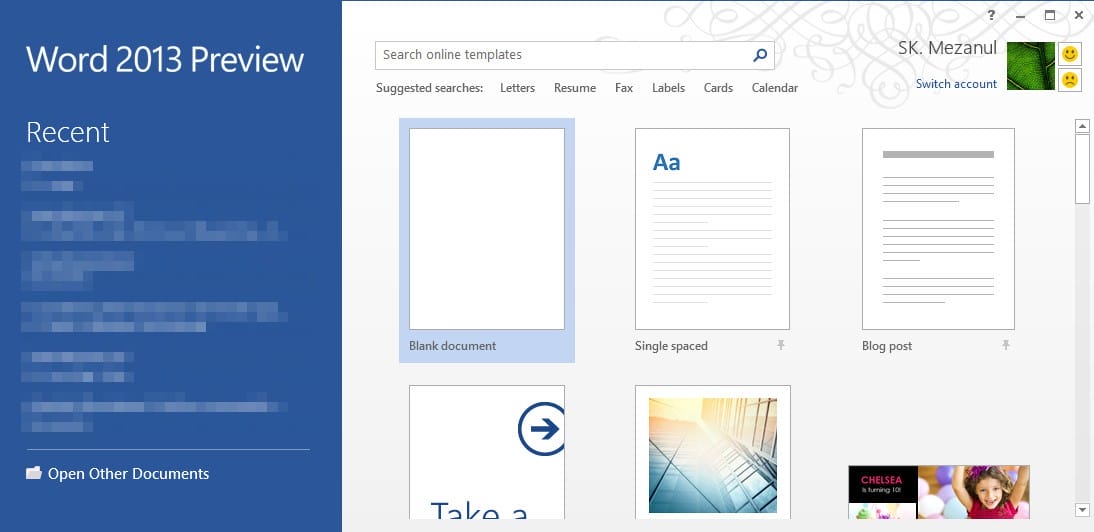Viewport: 1094px width, 532px height.
Task: Click the scrollbar up arrow
Action: point(1082,126)
